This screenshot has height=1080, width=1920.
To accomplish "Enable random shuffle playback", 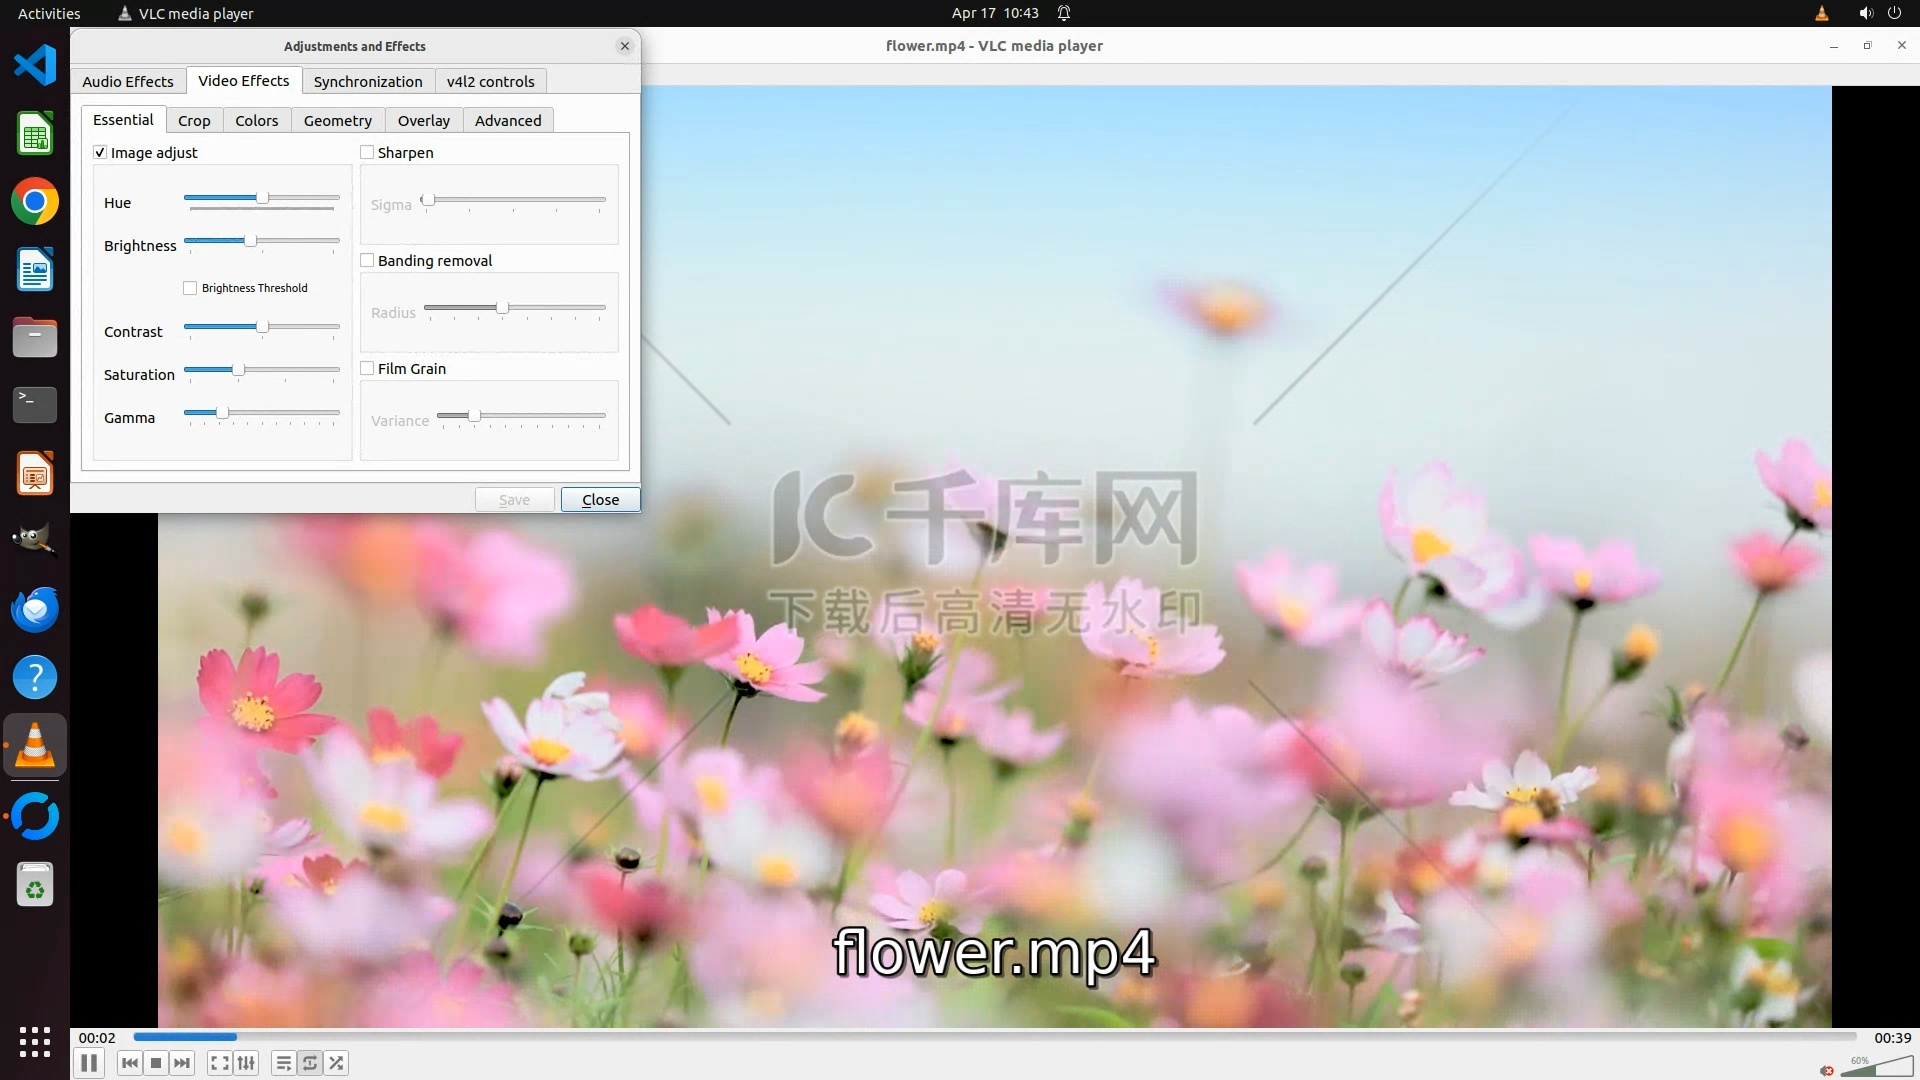I will click(x=337, y=1063).
